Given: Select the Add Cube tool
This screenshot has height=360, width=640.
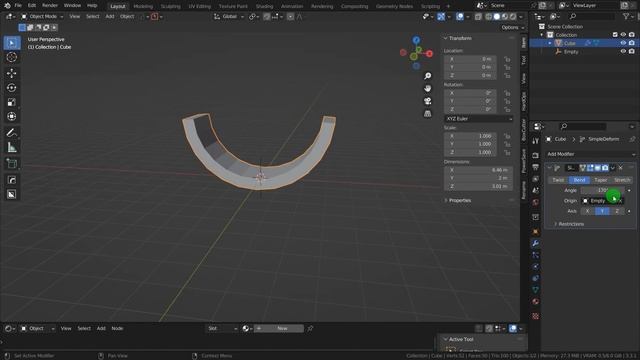Looking at the screenshot, I should tap(12, 164).
